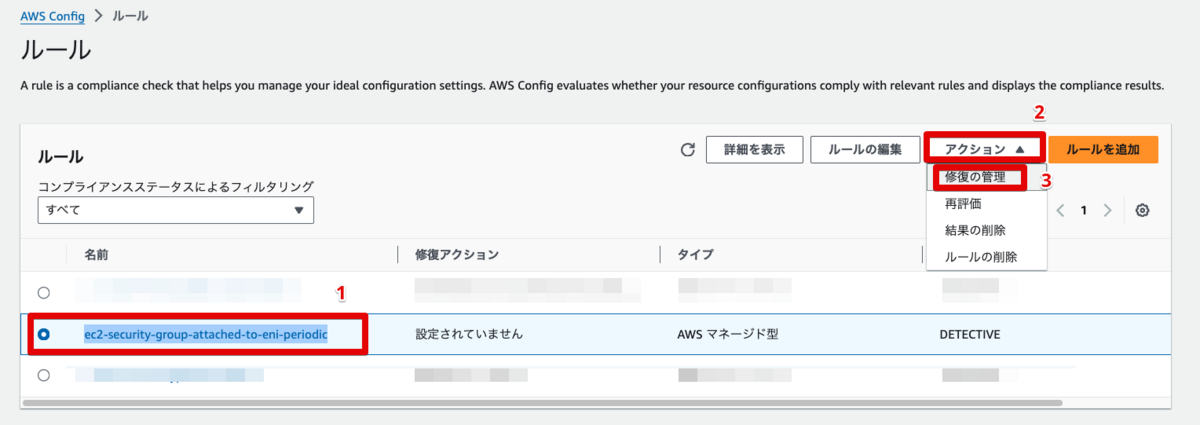Open the compliance status filter dropdown

point(175,210)
